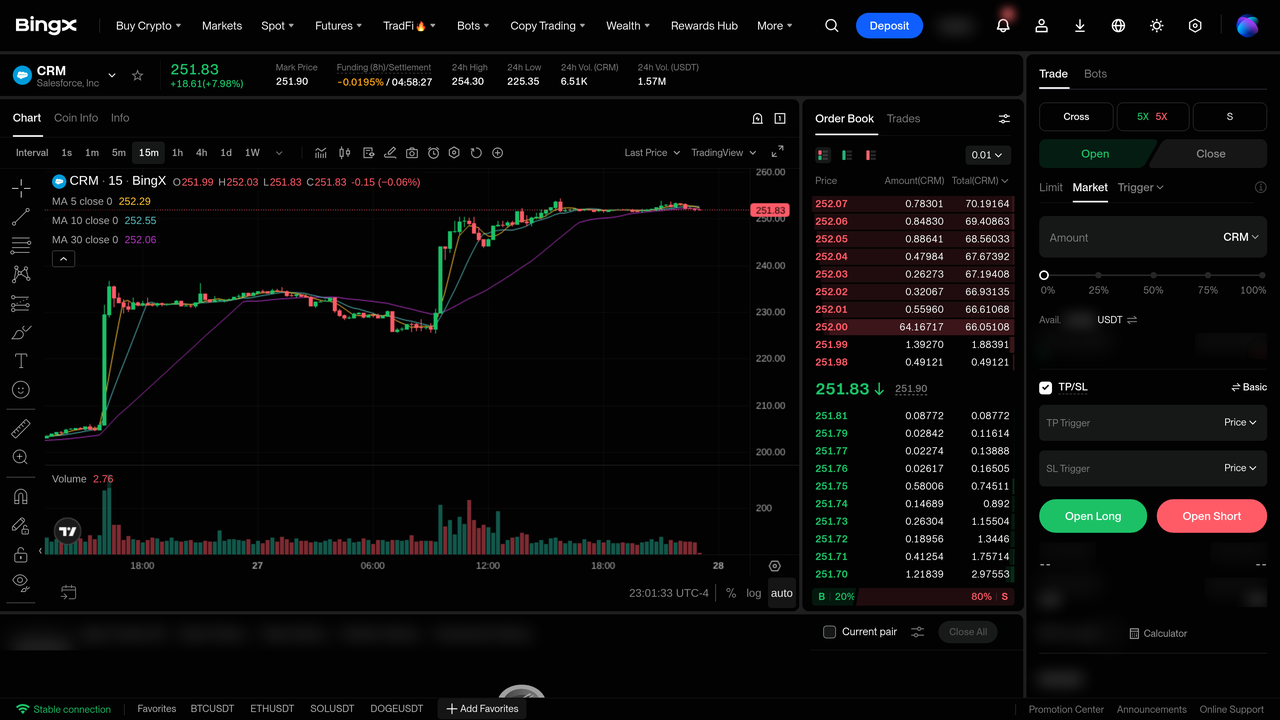Viewport: 1280px width, 720px height.
Task: Click the Open Long button
Action: (x=1093, y=516)
